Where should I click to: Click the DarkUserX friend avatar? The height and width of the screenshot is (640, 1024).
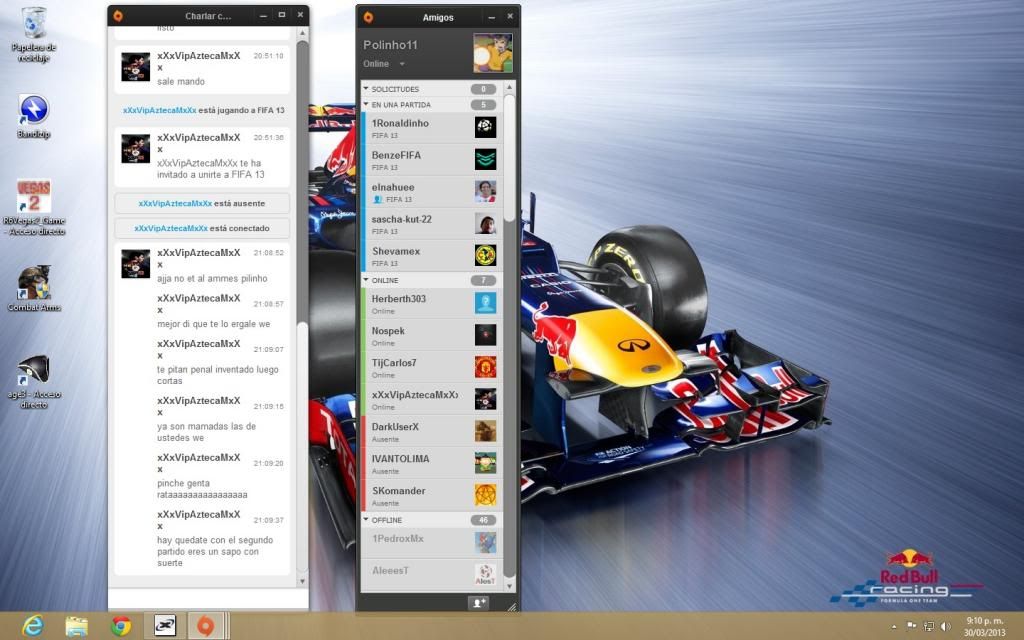point(485,431)
